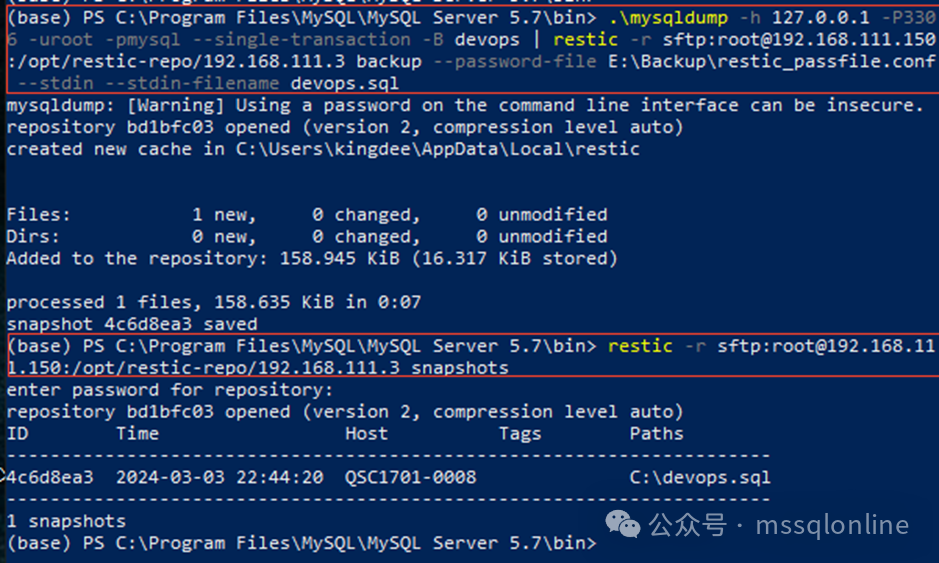Screen dimensions: 939x563
Task: Click the 'Files:' statistics row label
Action: pos(38,215)
